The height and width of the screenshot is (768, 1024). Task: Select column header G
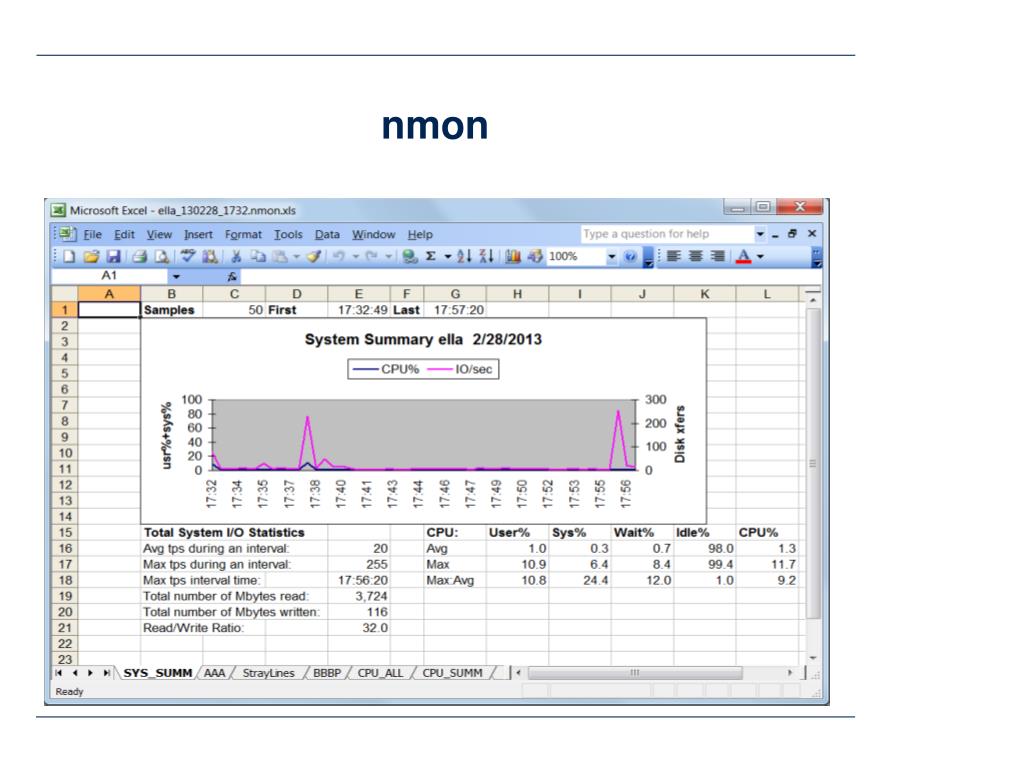455,294
